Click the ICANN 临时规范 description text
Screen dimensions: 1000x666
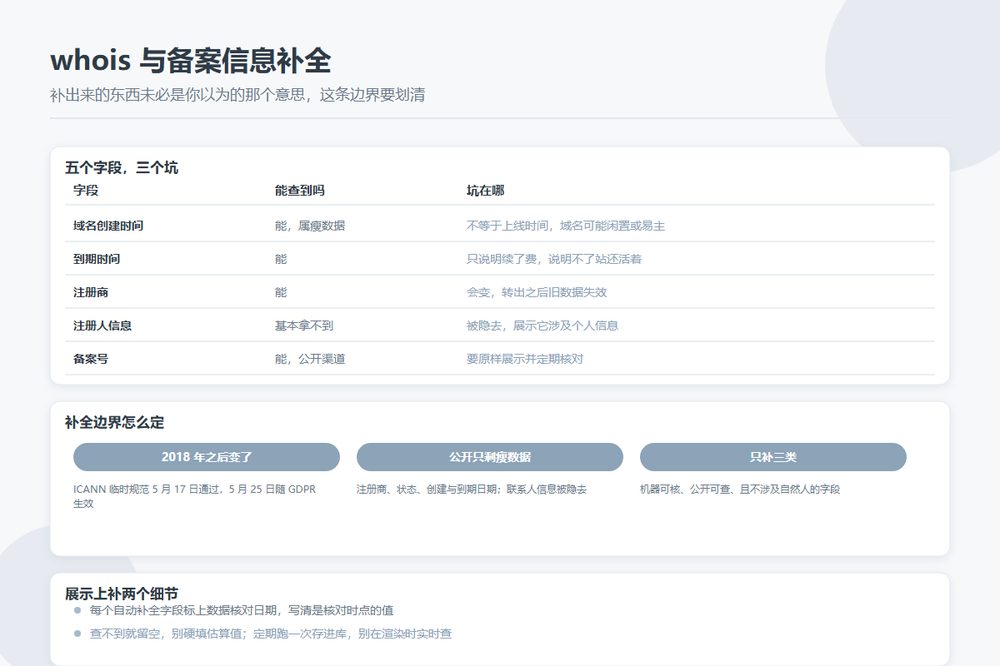click(x=195, y=496)
